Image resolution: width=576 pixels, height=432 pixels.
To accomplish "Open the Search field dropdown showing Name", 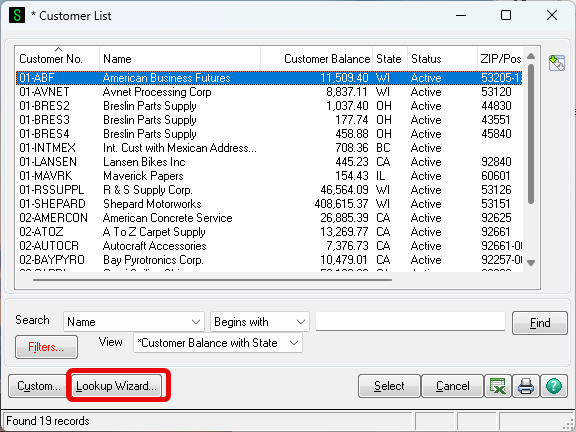I will pyautogui.click(x=134, y=322).
